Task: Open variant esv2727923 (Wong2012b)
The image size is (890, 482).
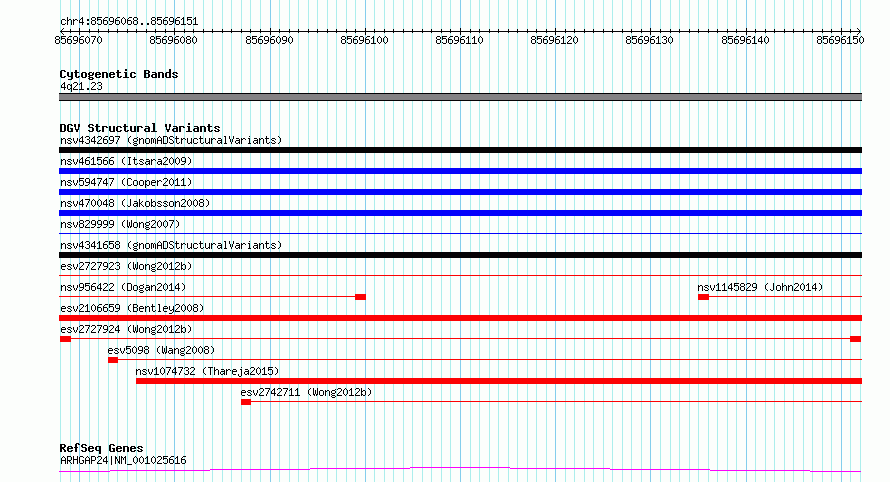Action: point(126,266)
